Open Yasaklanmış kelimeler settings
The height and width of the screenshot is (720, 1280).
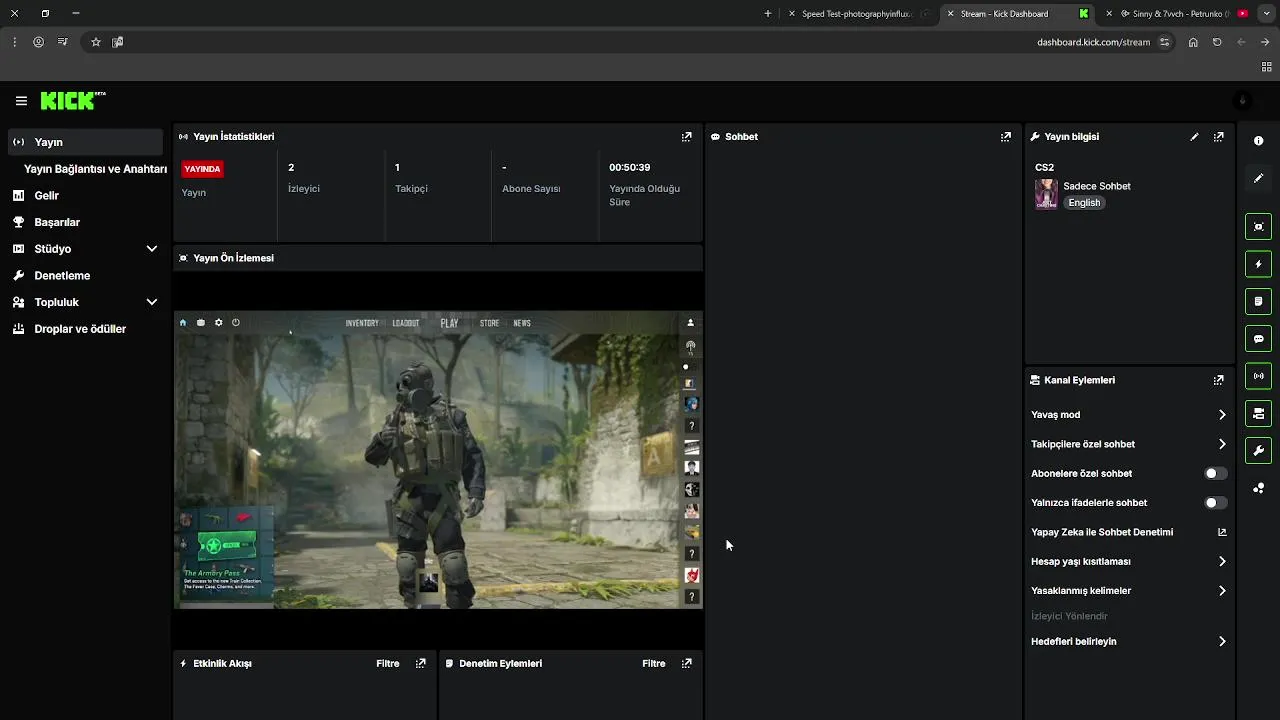click(x=1129, y=591)
